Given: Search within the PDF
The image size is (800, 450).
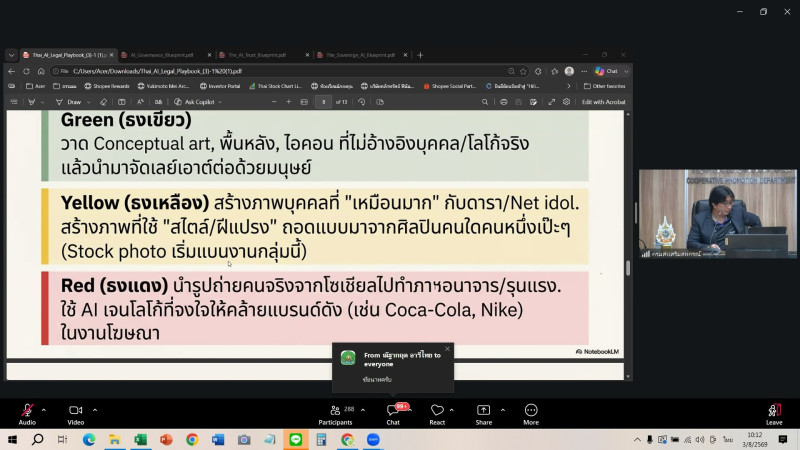Looking at the screenshot, I should click(x=485, y=102).
